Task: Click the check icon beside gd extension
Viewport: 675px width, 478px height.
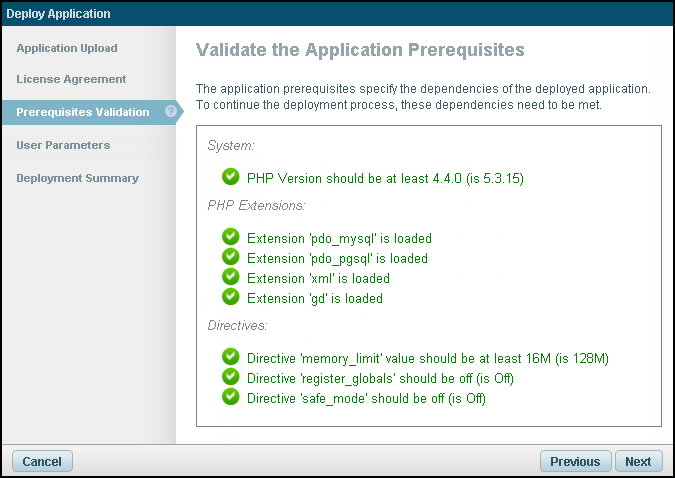Action: (231, 297)
